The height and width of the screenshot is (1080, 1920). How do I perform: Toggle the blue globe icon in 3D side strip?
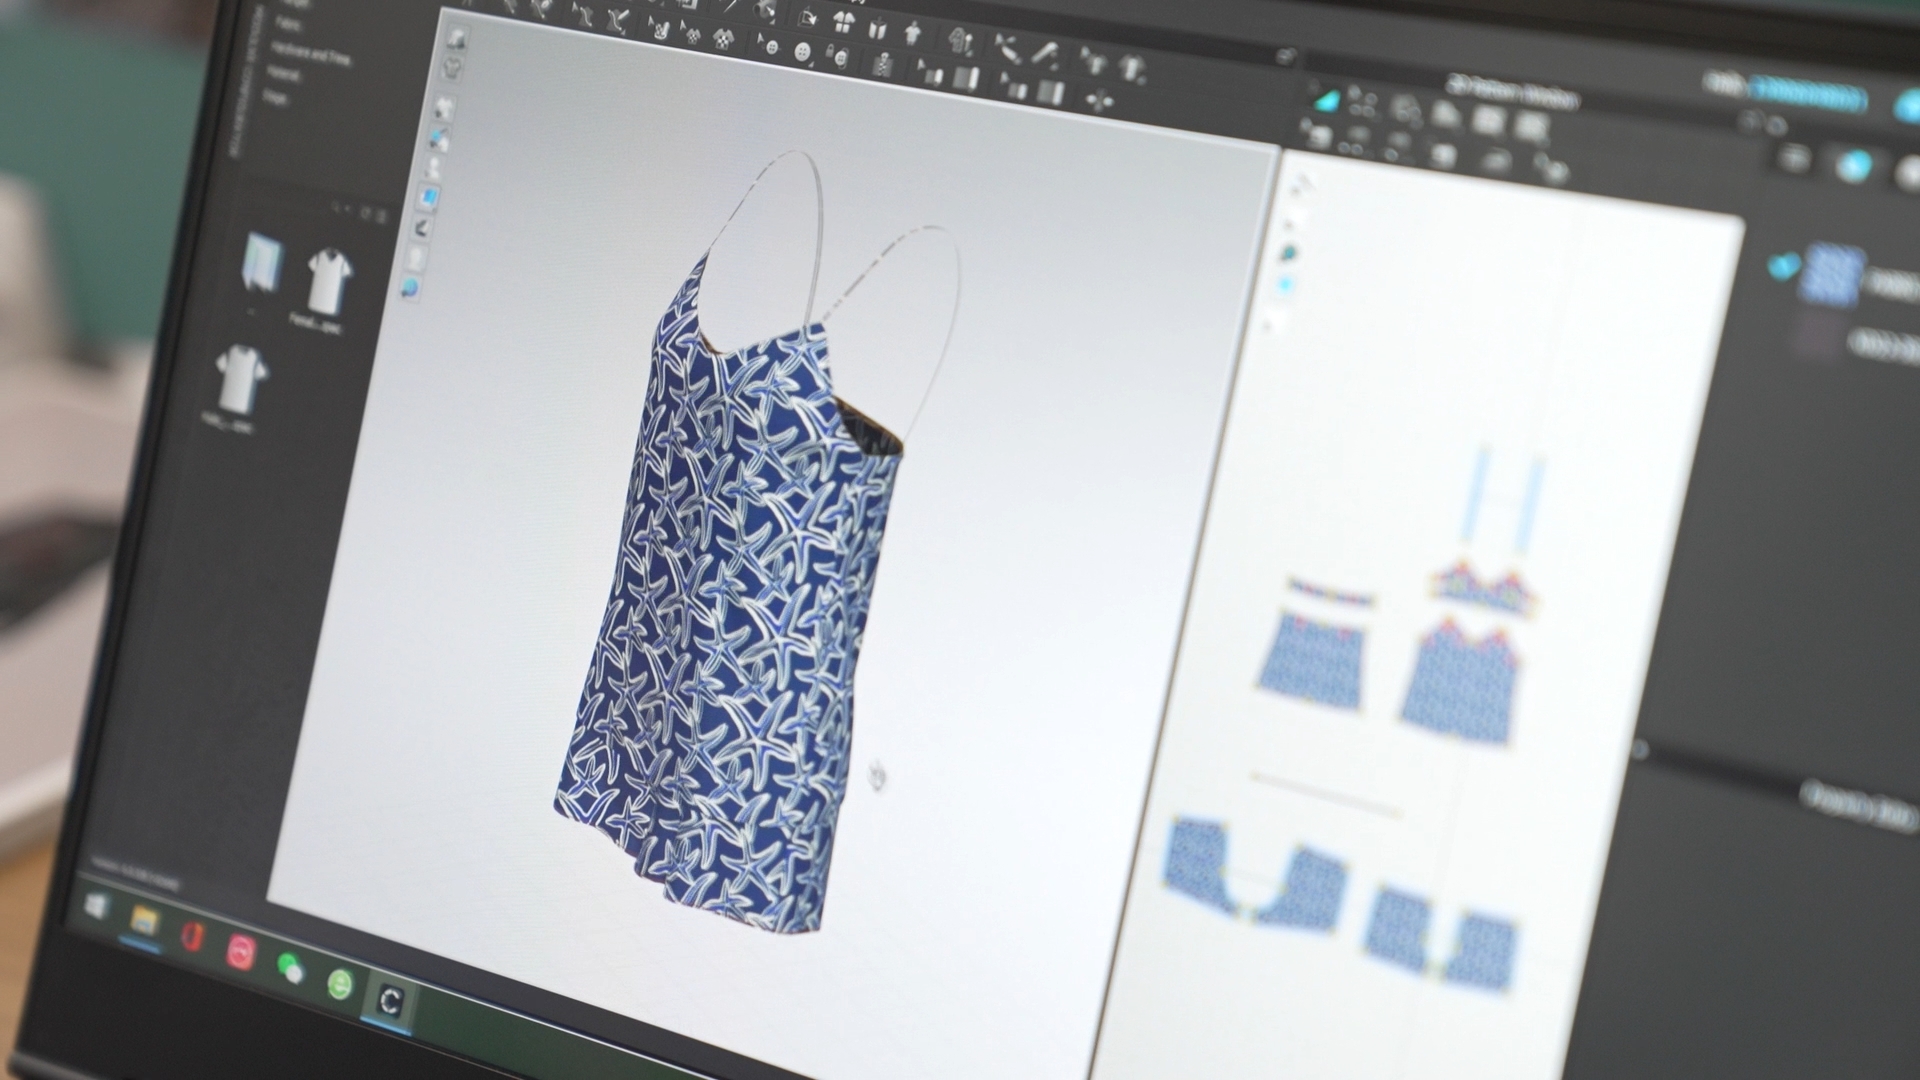[x=409, y=287]
